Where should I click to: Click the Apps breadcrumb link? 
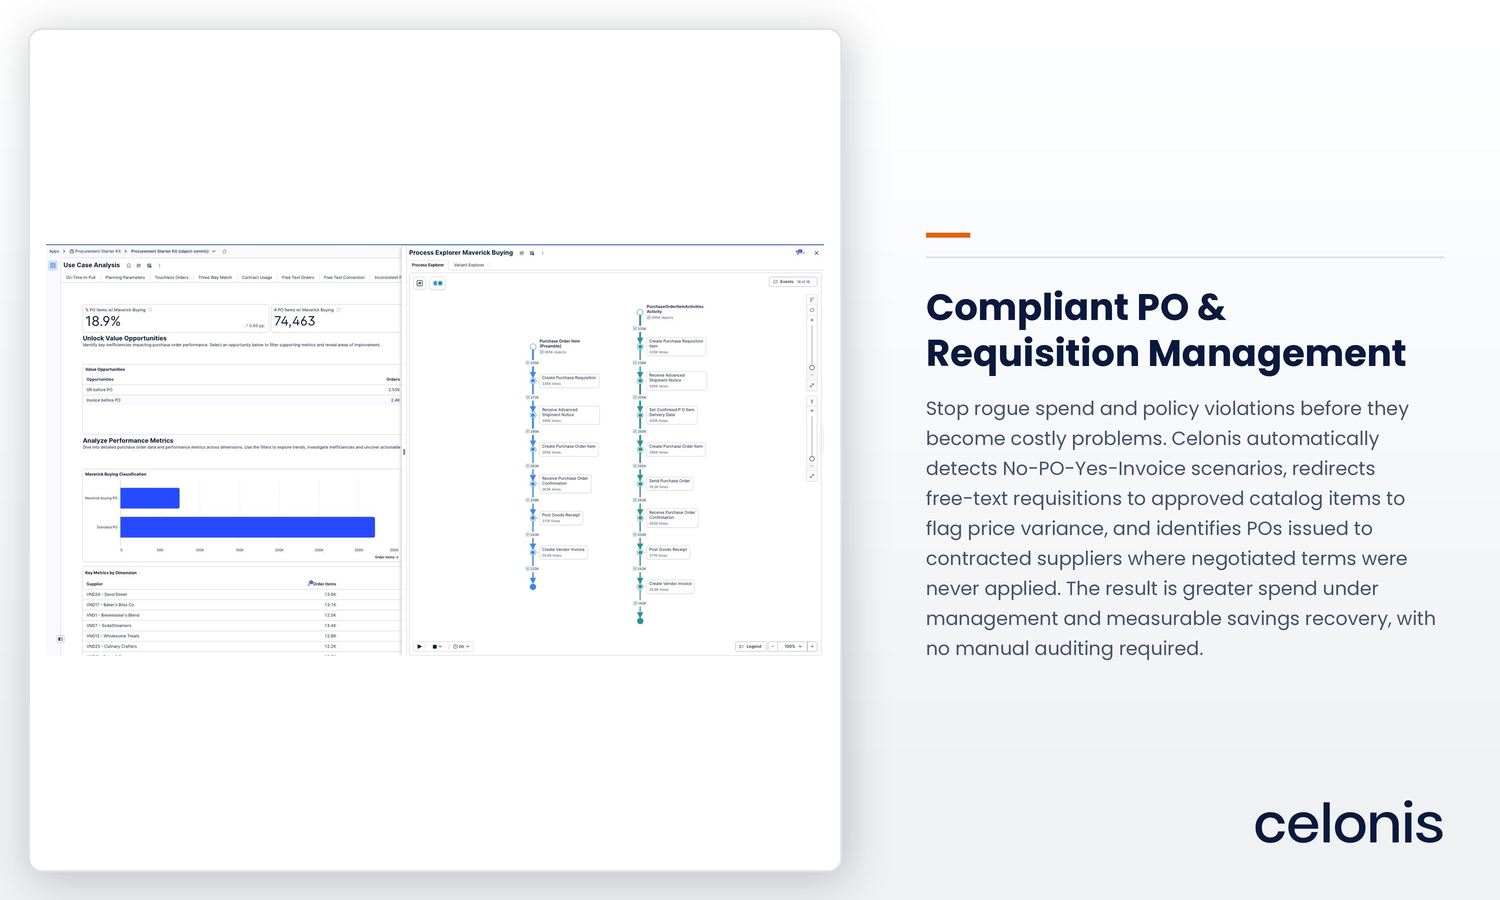54,251
